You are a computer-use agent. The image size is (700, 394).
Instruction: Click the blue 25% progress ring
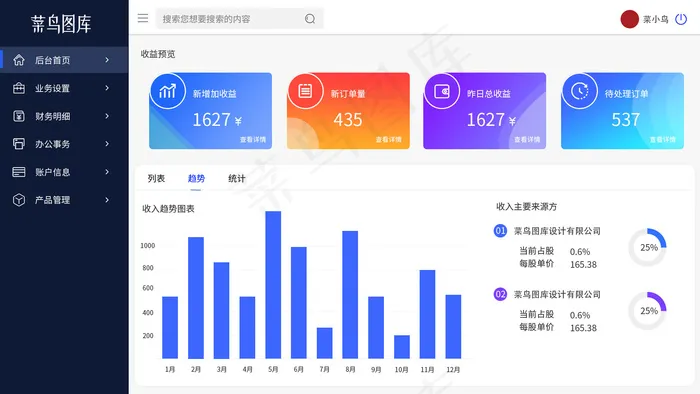[648, 247]
